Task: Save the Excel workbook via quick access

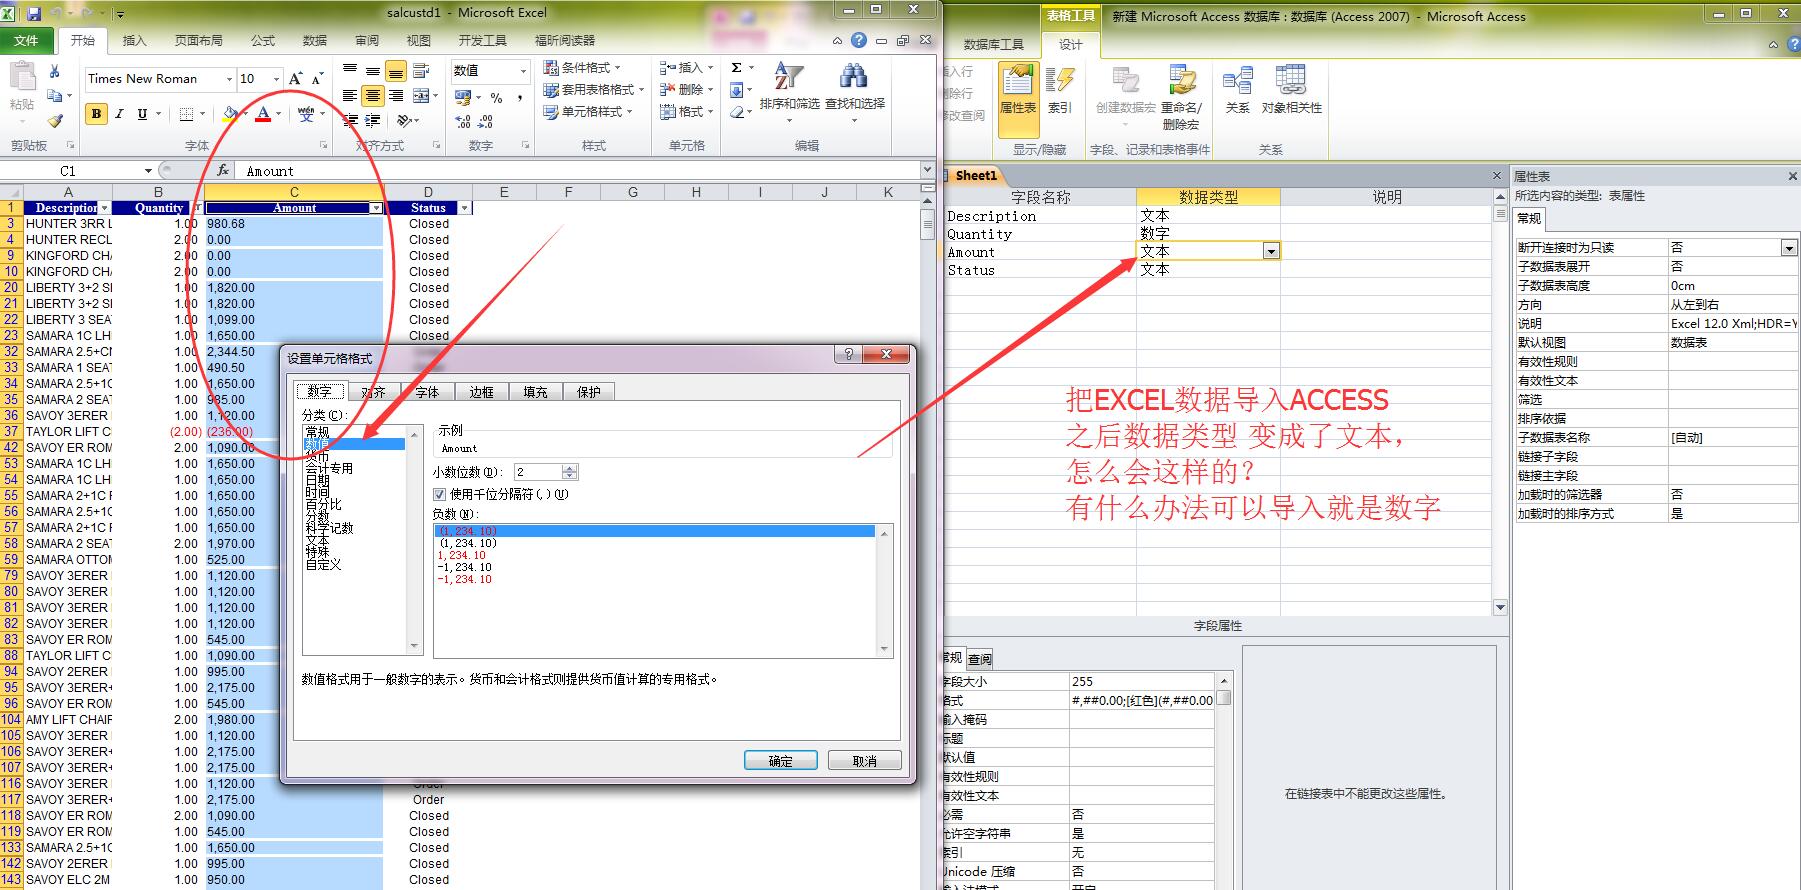Action: (x=34, y=14)
